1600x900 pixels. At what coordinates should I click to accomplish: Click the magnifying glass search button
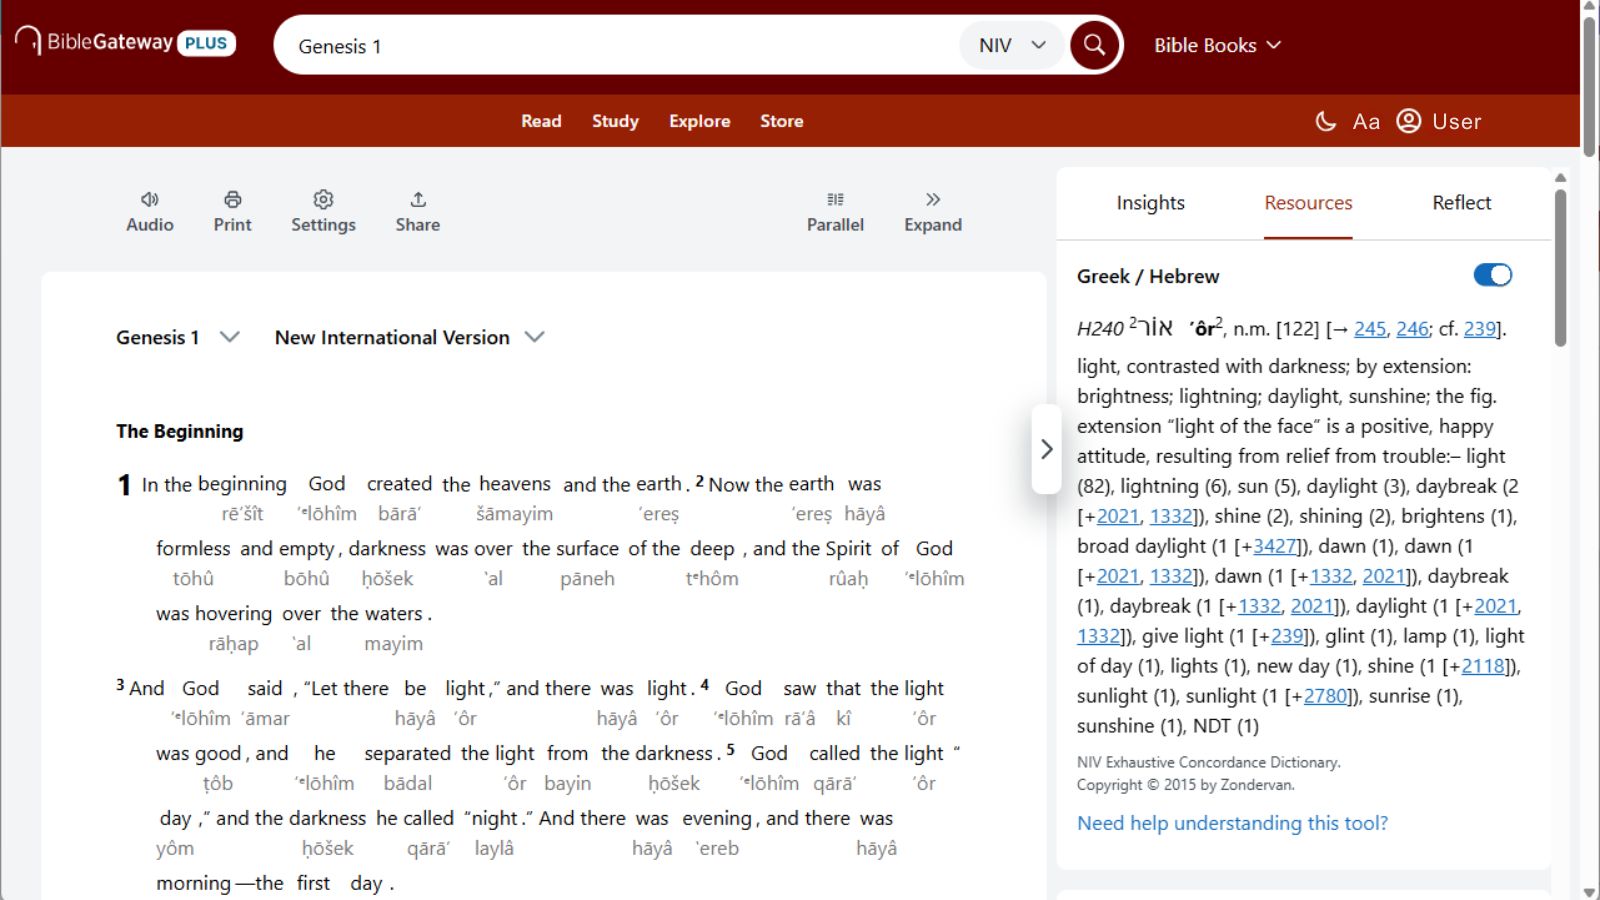pyautogui.click(x=1094, y=45)
